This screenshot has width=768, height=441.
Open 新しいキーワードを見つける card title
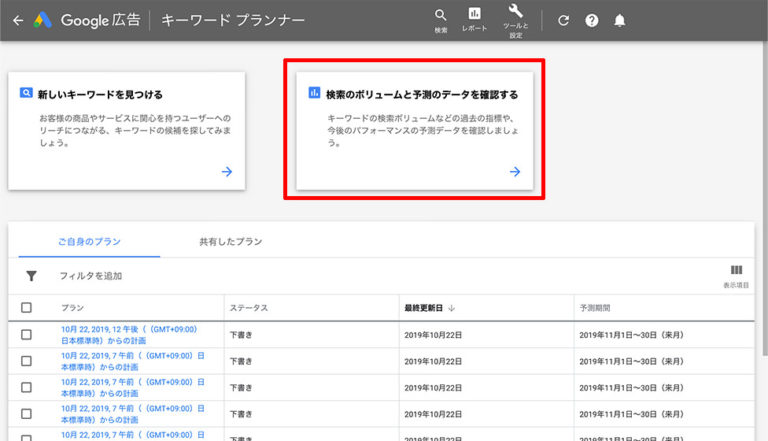[100, 95]
